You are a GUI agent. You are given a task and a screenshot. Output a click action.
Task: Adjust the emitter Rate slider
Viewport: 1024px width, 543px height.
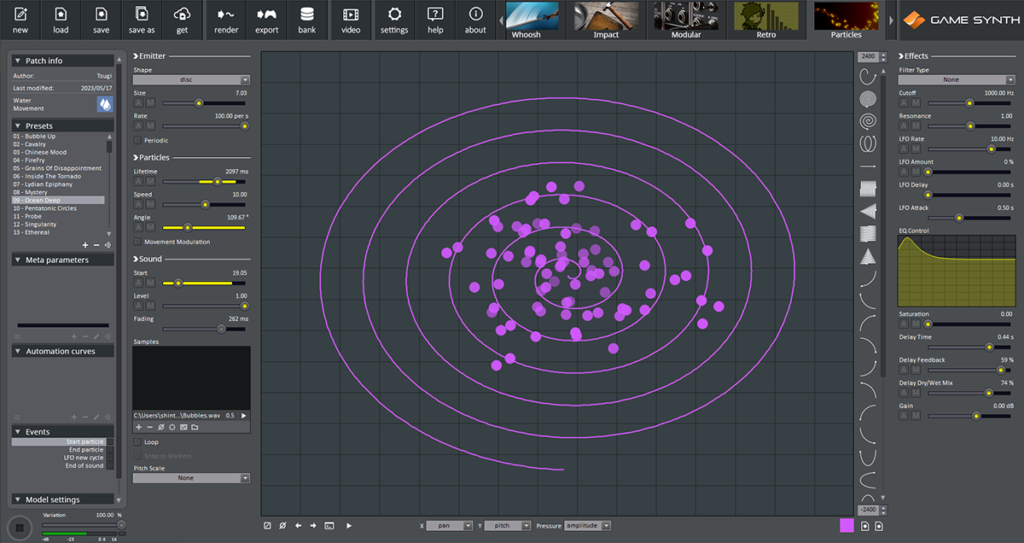tap(204, 126)
